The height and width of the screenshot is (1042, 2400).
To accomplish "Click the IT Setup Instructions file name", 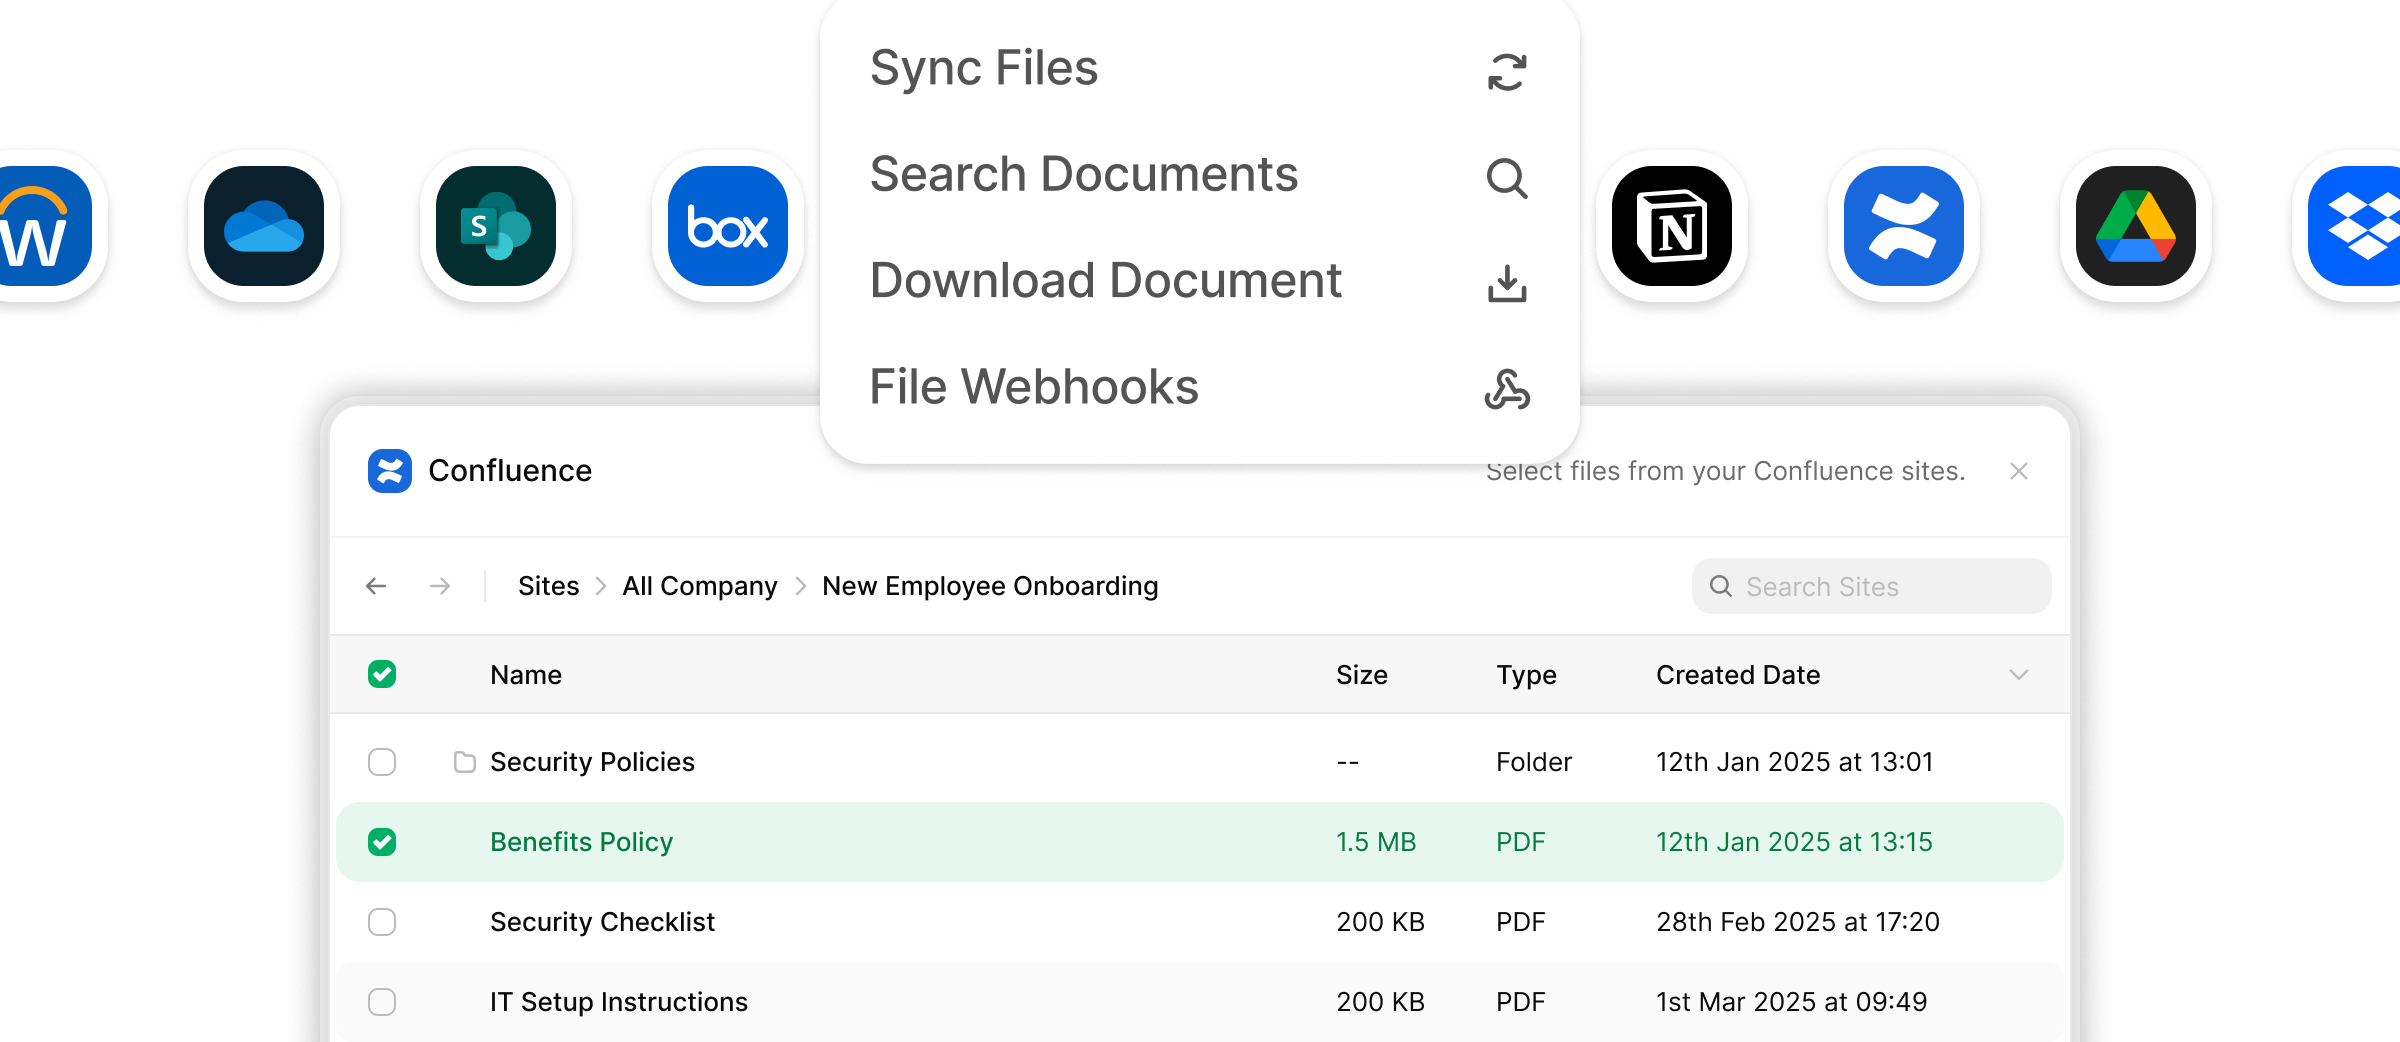I will coord(619,1002).
